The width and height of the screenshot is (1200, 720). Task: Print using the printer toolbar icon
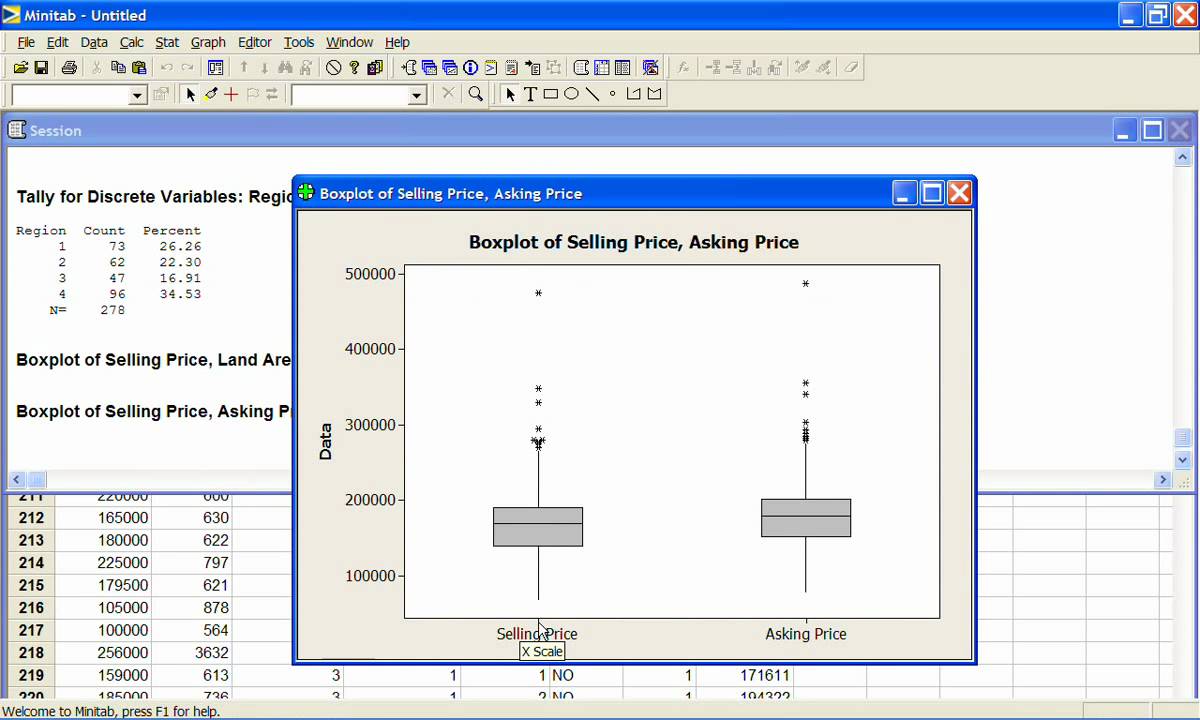click(69, 67)
